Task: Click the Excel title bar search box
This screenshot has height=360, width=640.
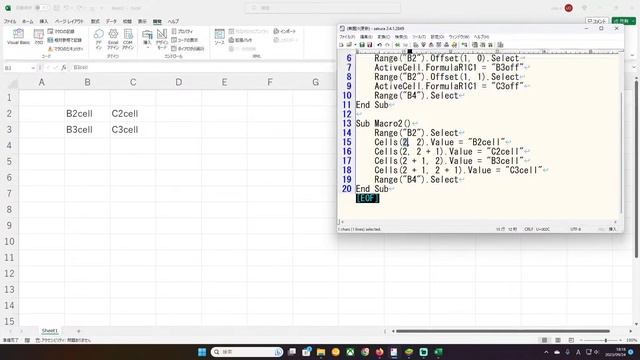Action: point(322,8)
